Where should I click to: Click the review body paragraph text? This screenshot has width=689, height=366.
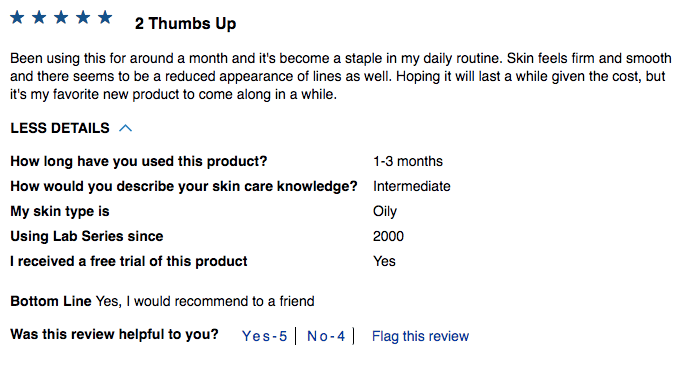pyautogui.click(x=341, y=76)
